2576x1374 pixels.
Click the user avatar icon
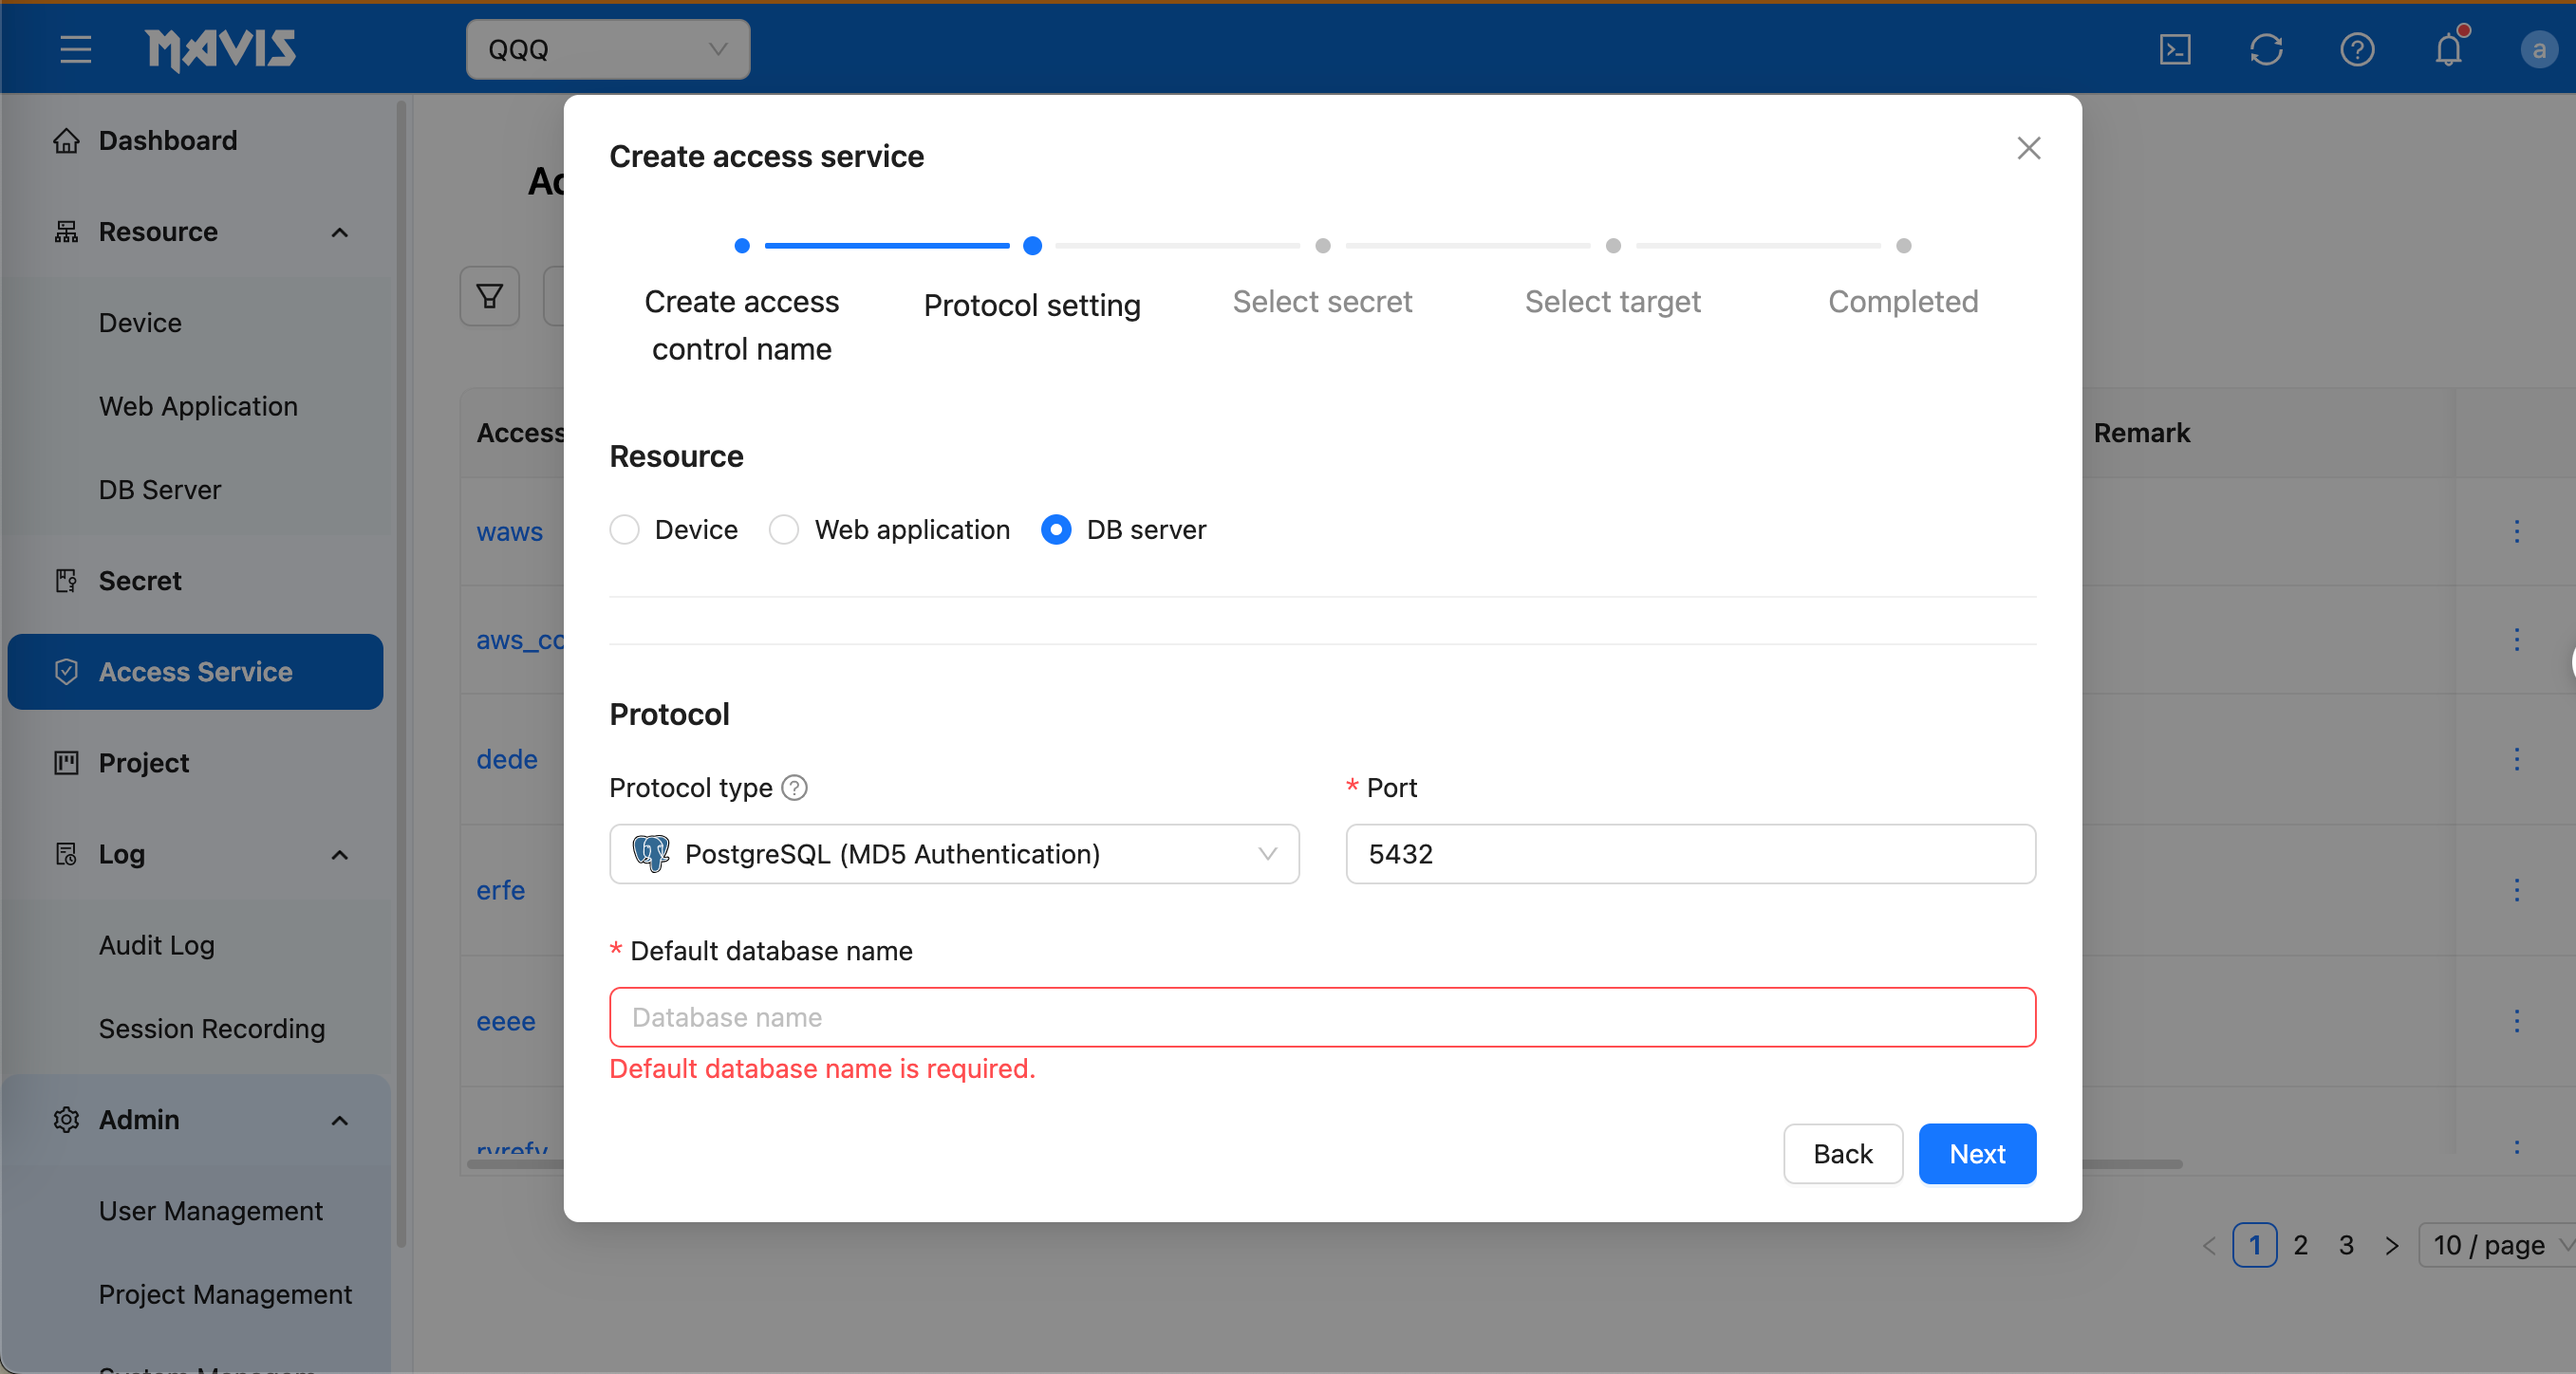tap(2538, 49)
